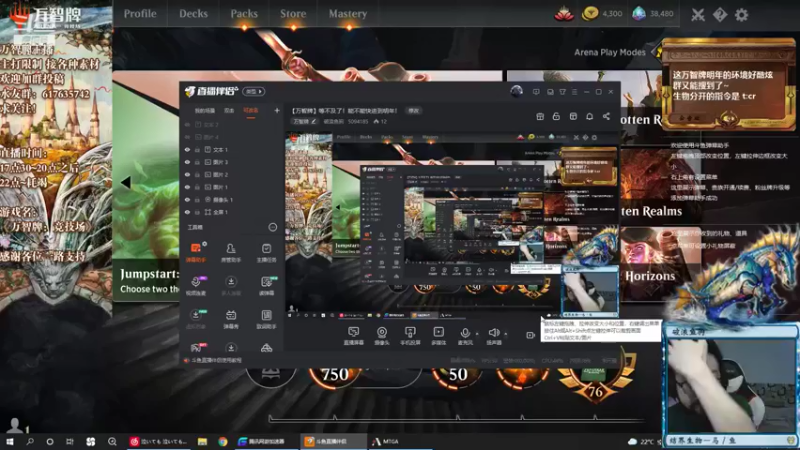
Task: Mute the speaker in the streaming app
Action: pyautogui.click(x=493, y=336)
